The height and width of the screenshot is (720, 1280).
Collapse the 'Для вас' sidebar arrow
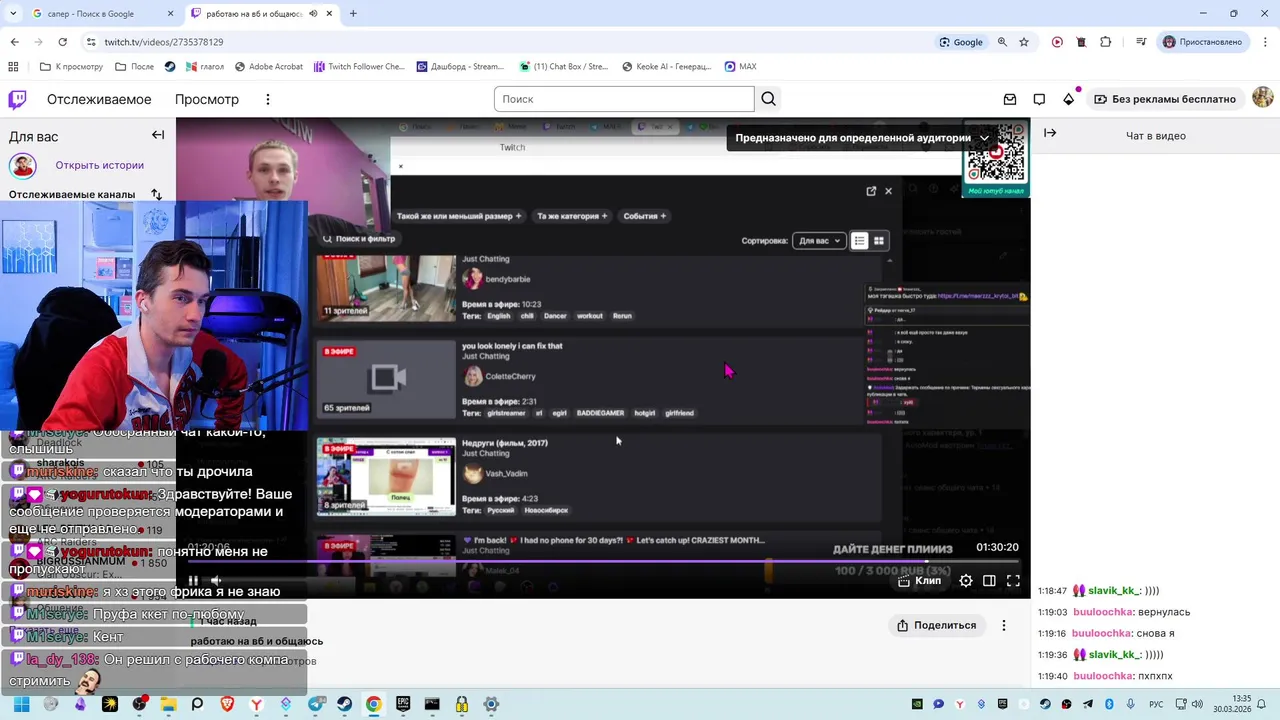coord(158,135)
